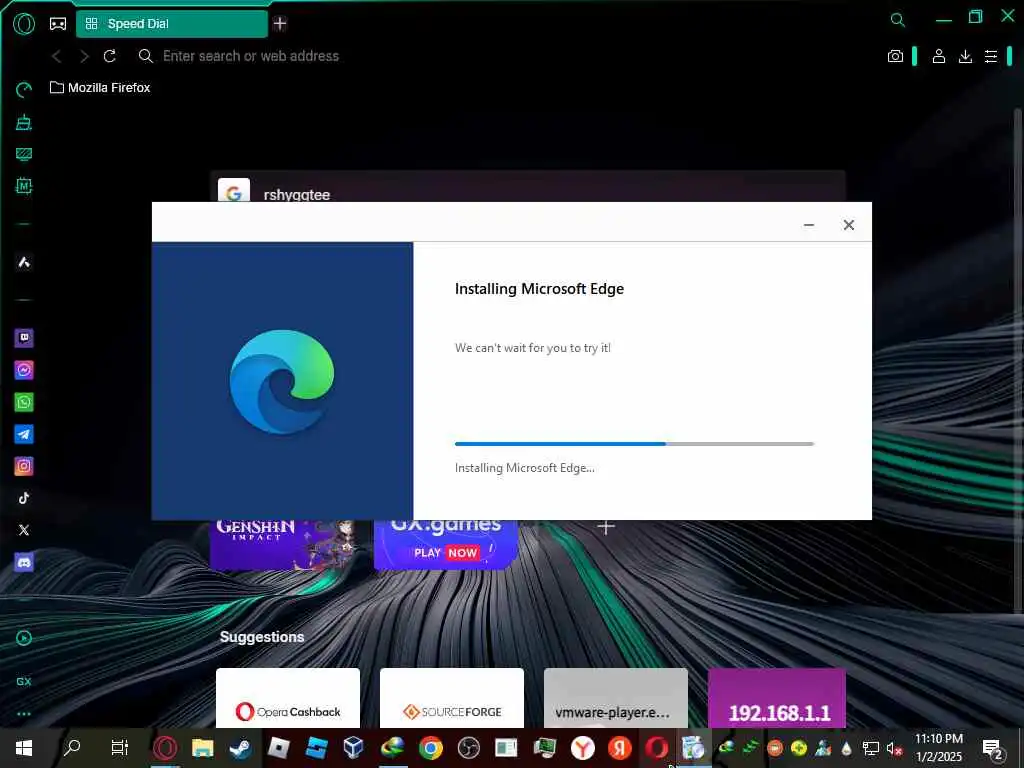
Task: Open Discord in the sidebar
Action: 24,562
